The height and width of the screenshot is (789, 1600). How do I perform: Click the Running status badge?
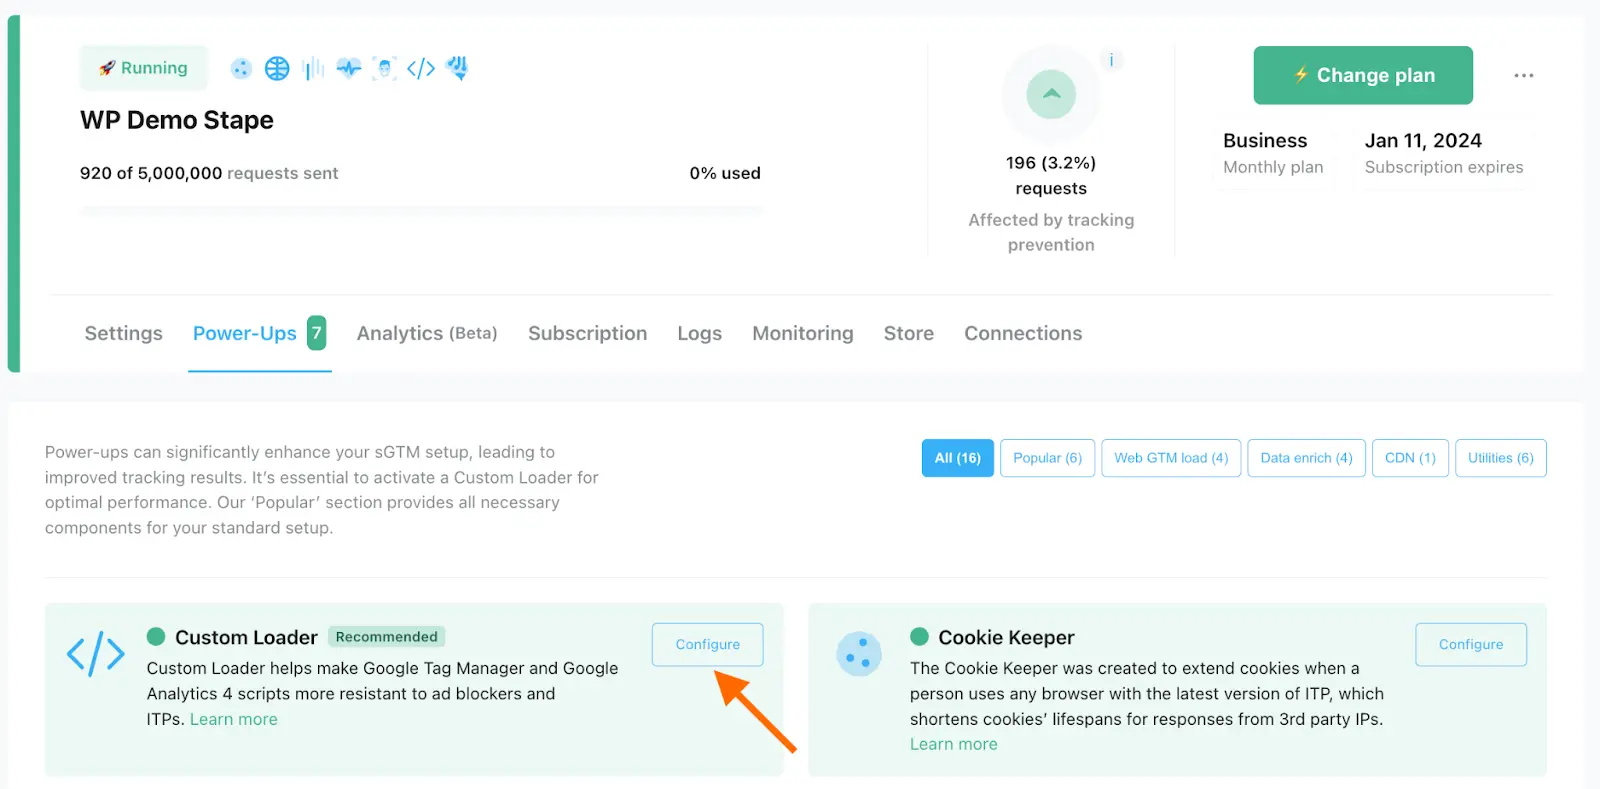(144, 68)
